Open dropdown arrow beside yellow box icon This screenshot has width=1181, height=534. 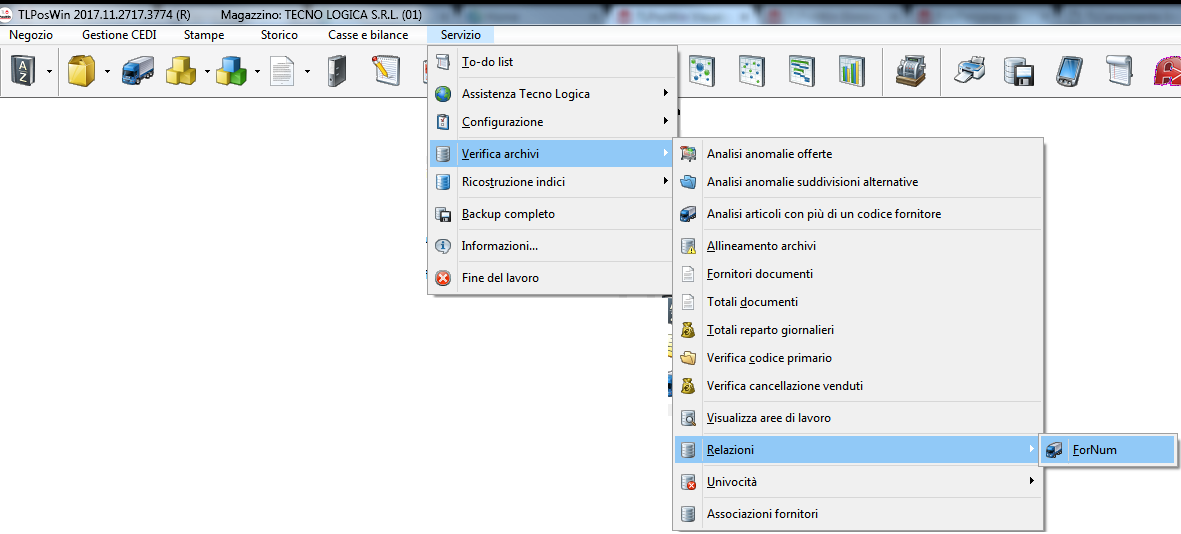[107, 72]
